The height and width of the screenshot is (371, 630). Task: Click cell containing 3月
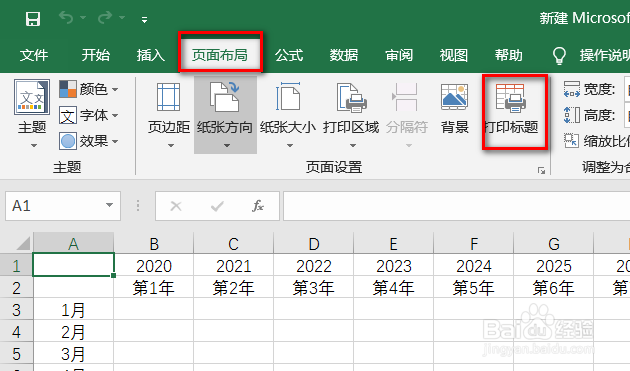(x=73, y=354)
